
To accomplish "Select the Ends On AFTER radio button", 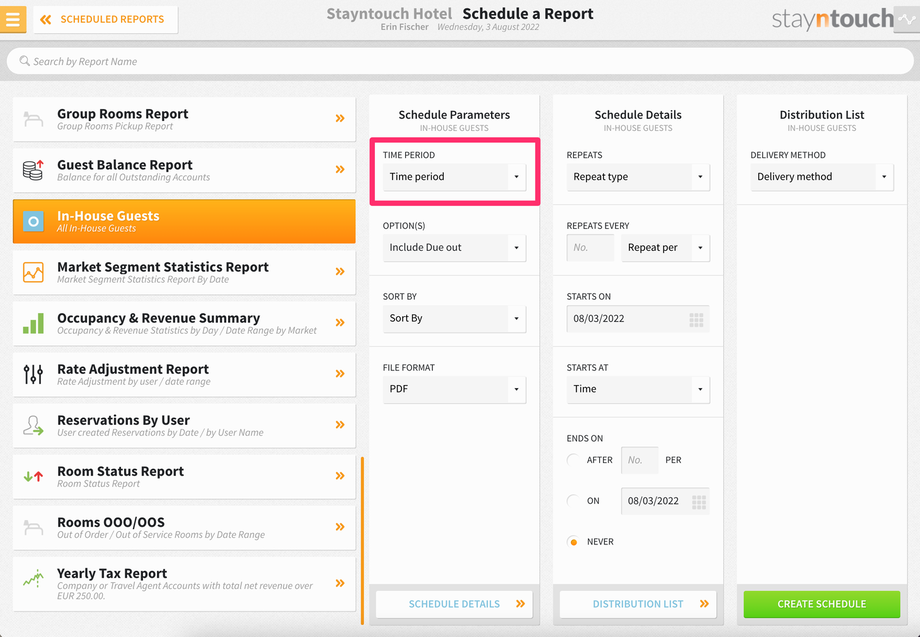I will click(x=573, y=460).
